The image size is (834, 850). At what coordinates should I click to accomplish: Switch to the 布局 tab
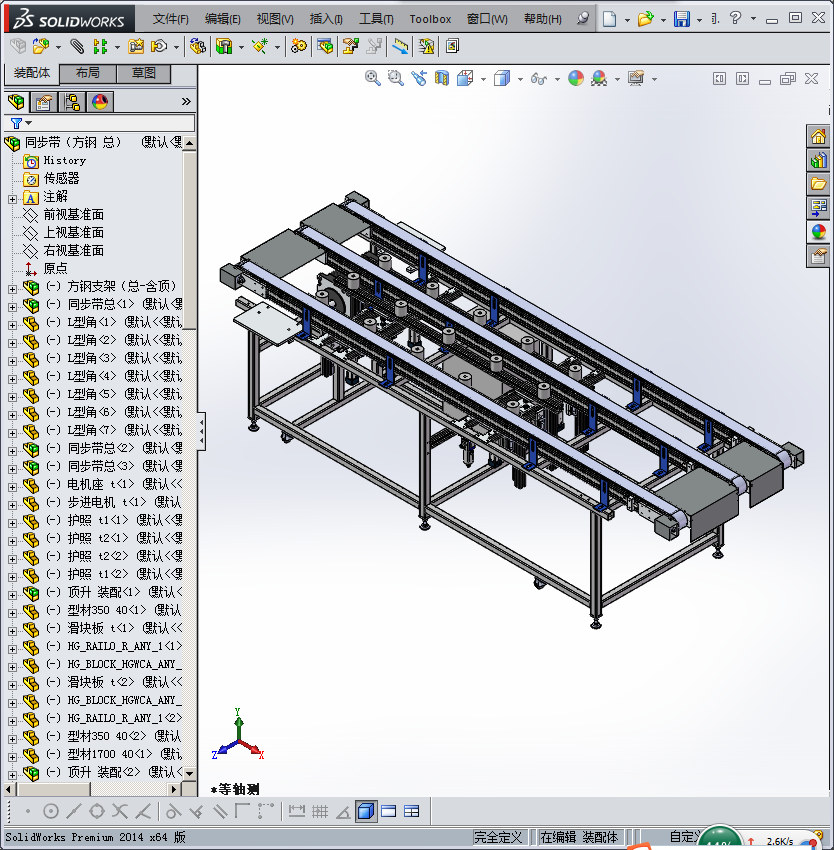[87, 73]
